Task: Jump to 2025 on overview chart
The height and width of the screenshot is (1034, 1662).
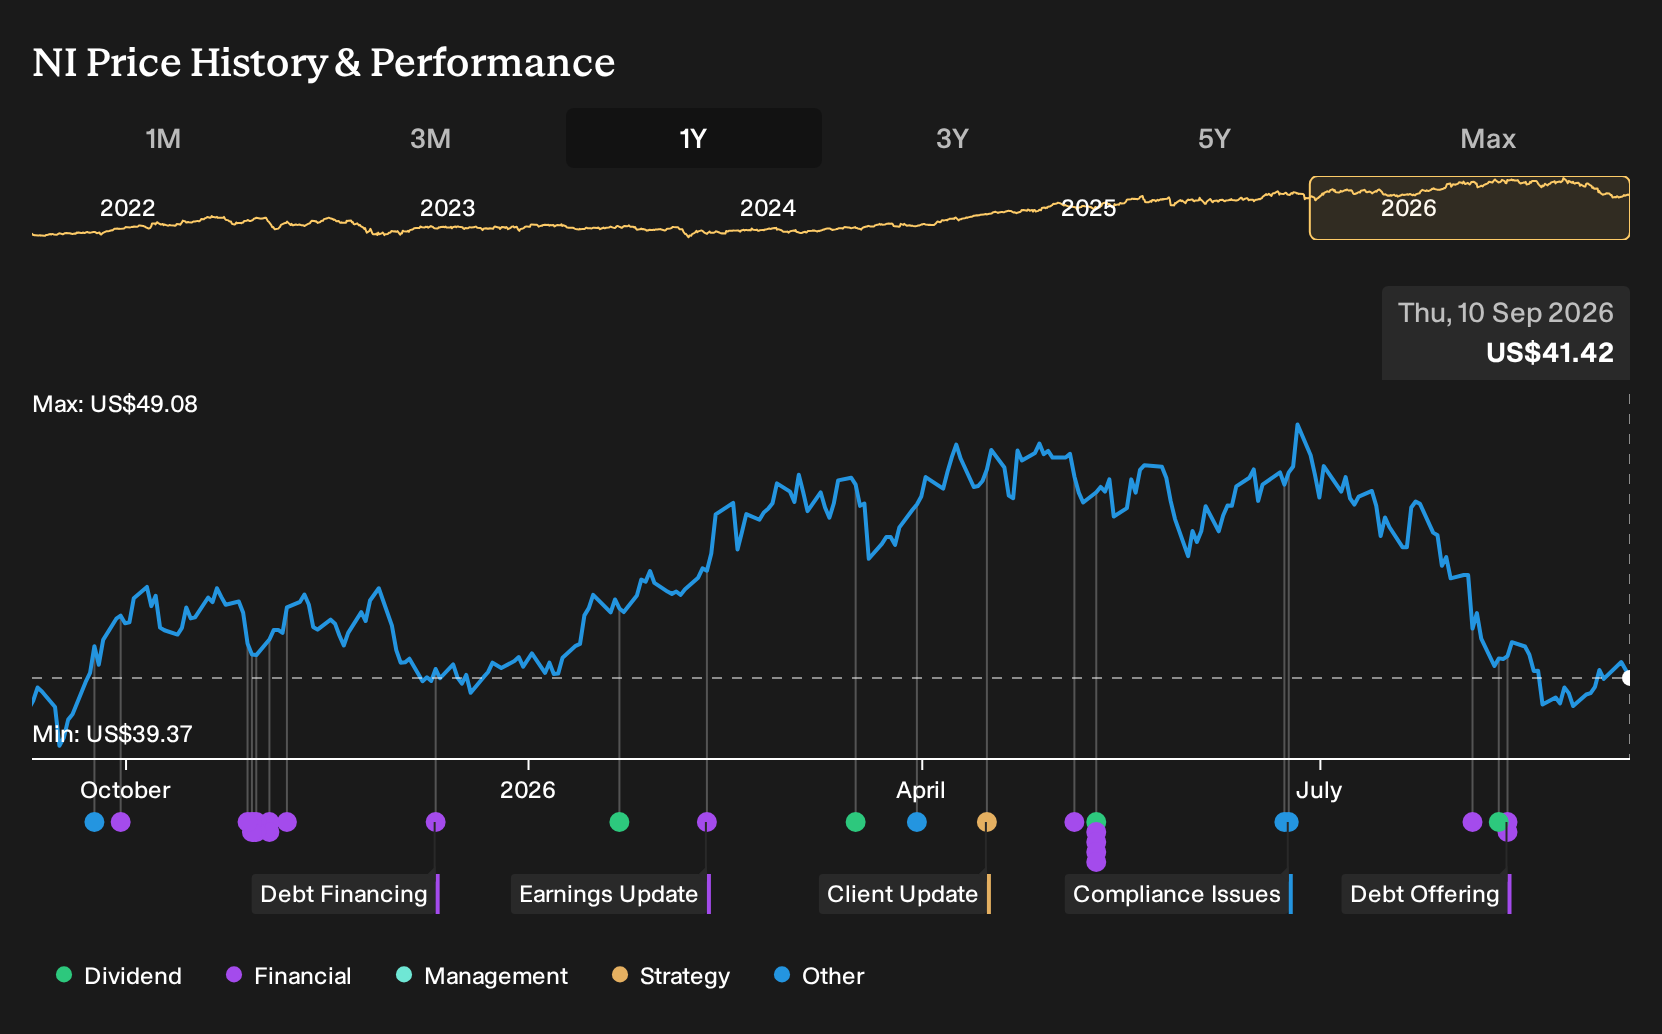Action: (x=1088, y=208)
